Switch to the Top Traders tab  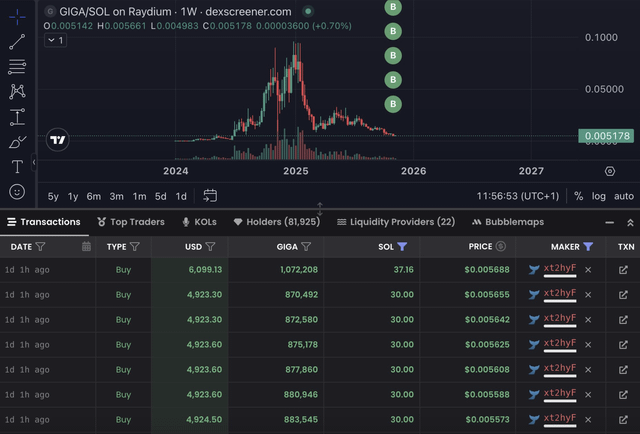point(132,222)
